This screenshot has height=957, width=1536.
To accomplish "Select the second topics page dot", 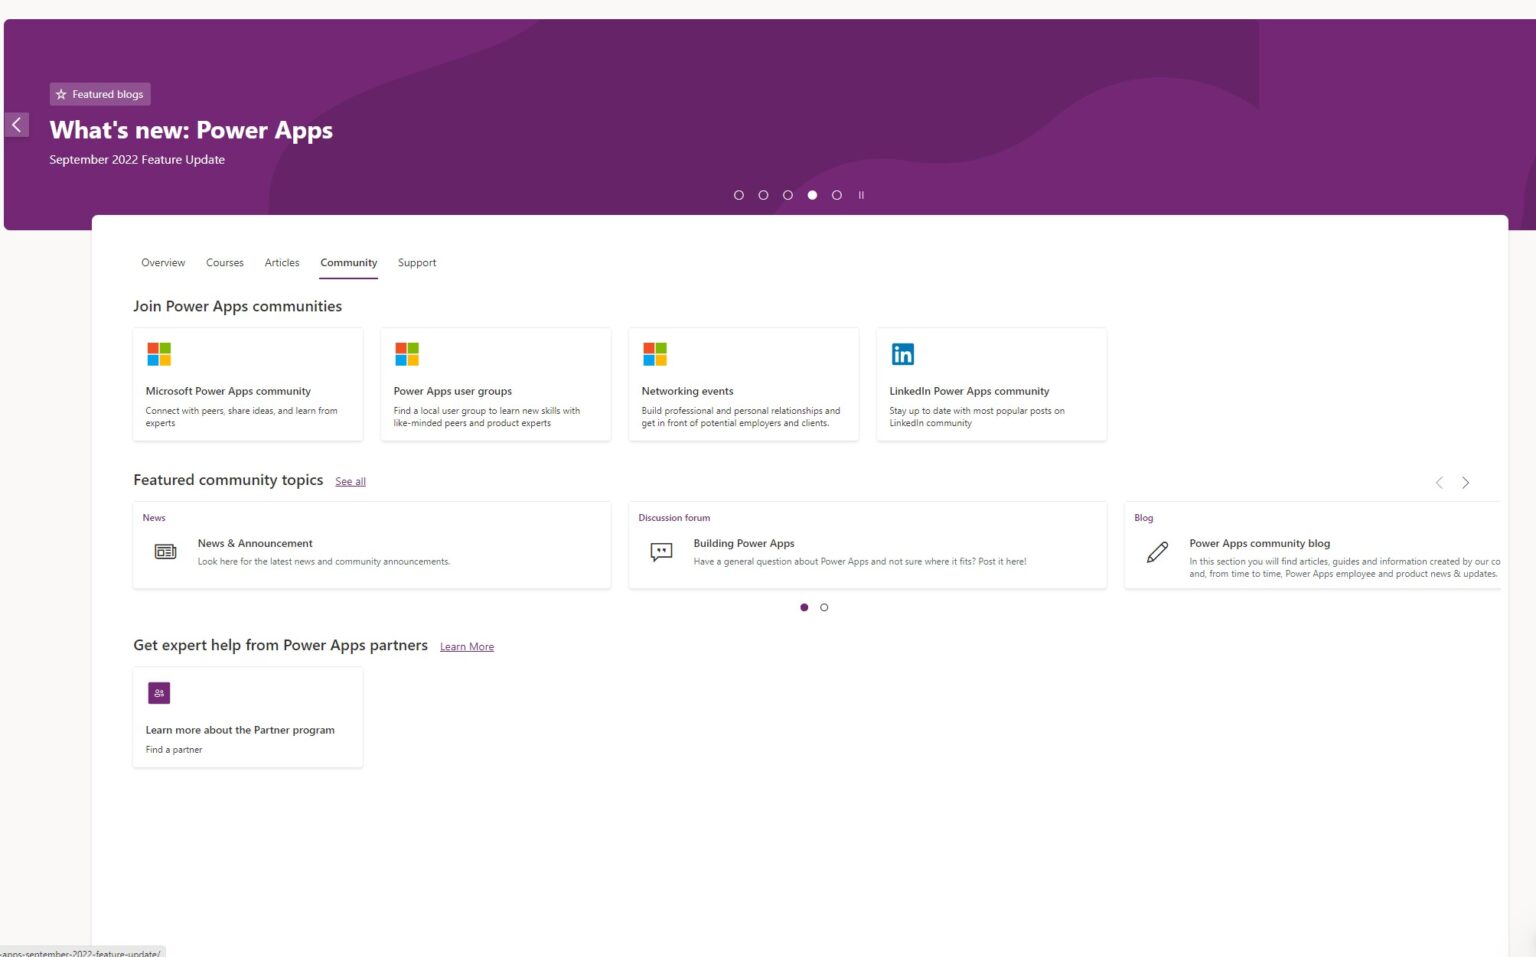I will click(x=824, y=607).
